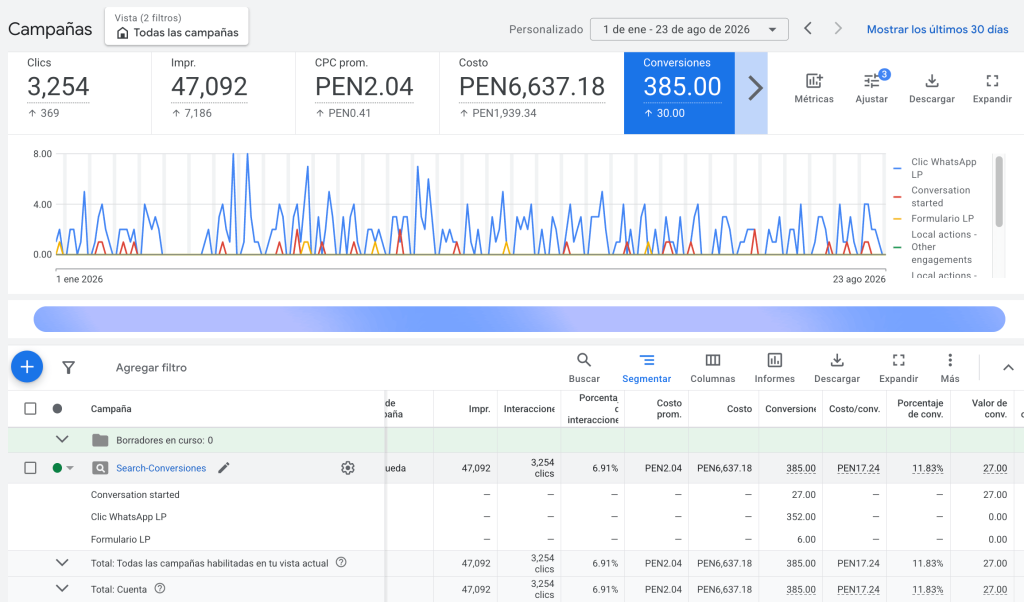Expand the Total: Cuenta row

tap(62, 588)
